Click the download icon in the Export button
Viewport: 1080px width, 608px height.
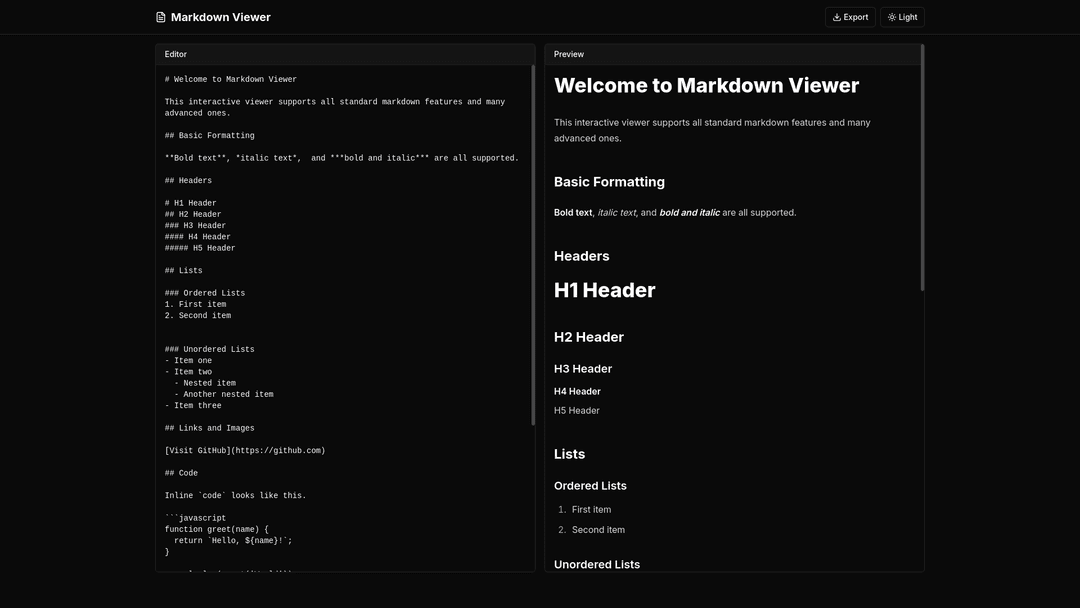837,17
